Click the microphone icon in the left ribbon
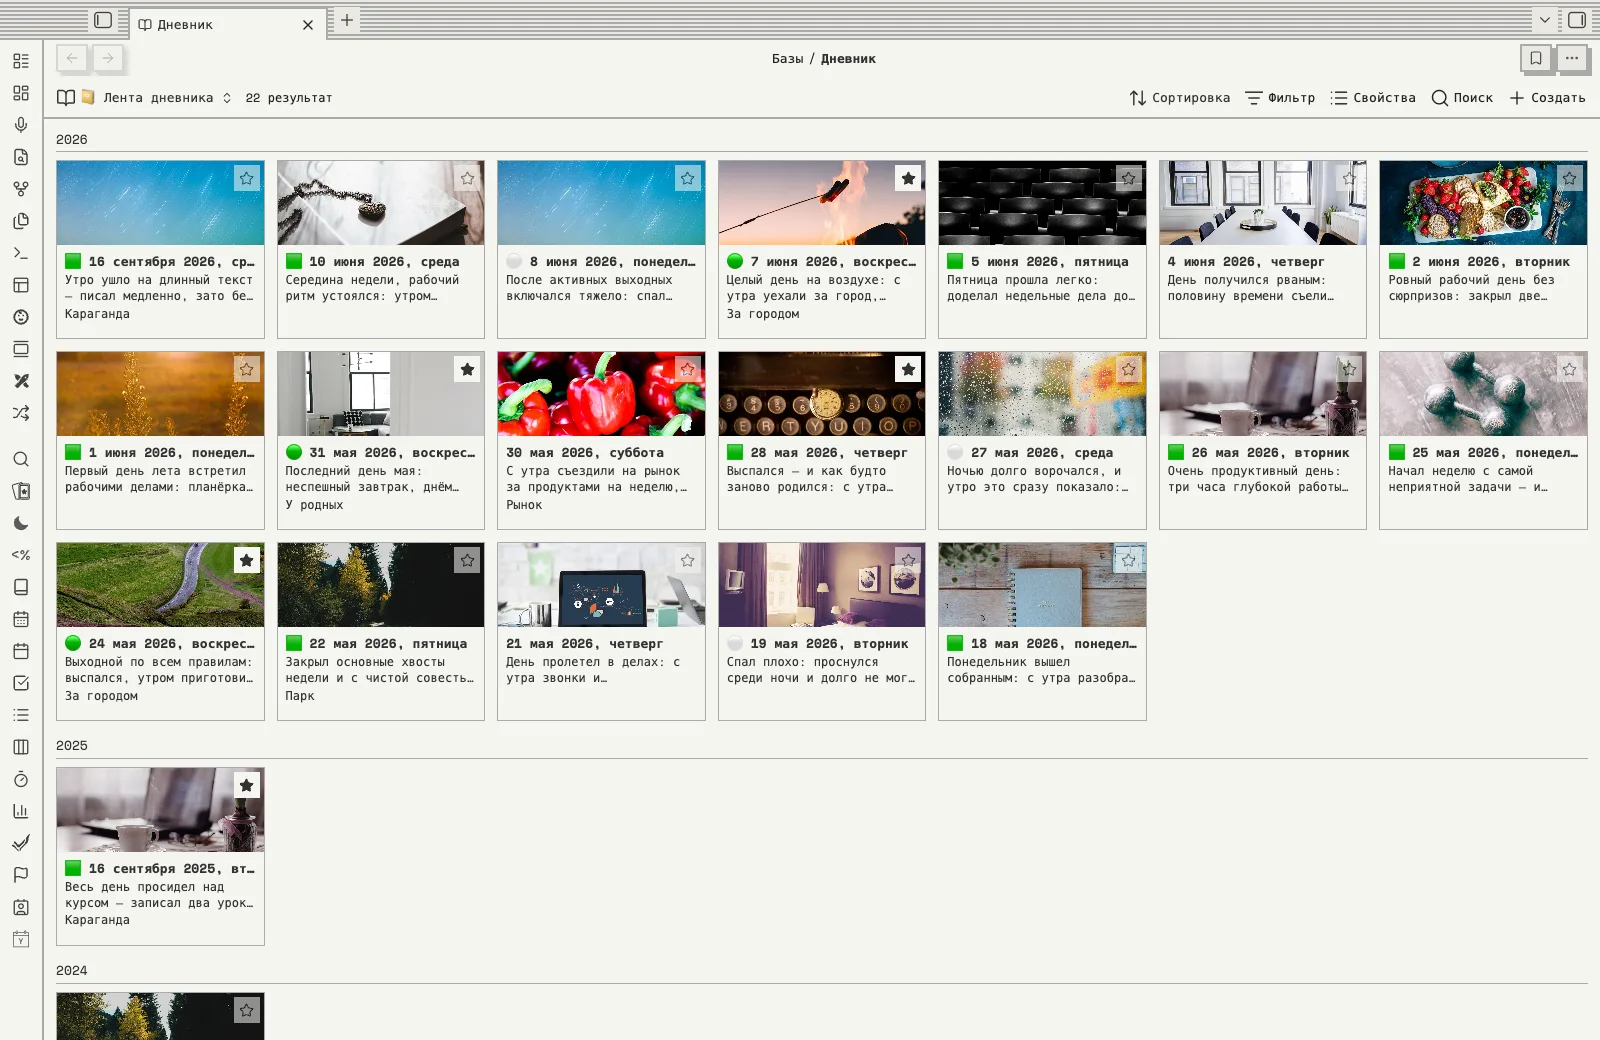The image size is (1600, 1040). pyautogui.click(x=21, y=125)
